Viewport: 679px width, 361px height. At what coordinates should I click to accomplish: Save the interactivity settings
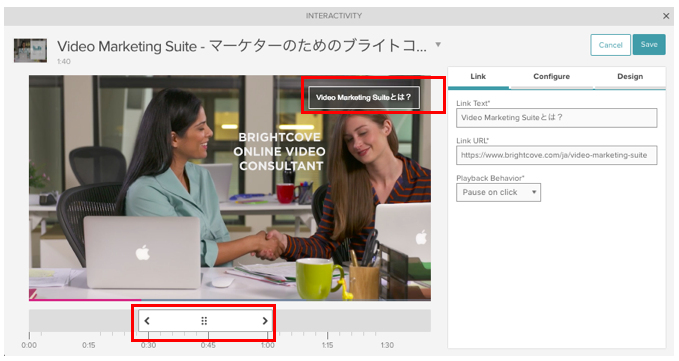click(x=649, y=45)
